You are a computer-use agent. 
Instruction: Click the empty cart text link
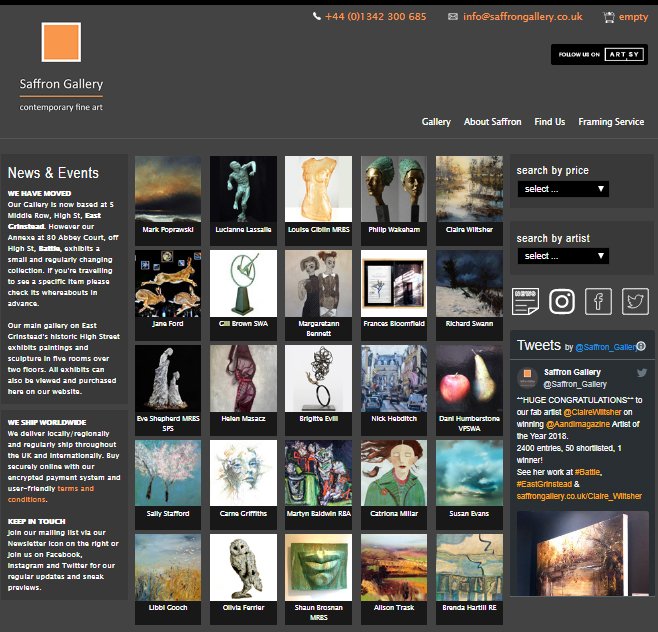[x=633, y=17]
